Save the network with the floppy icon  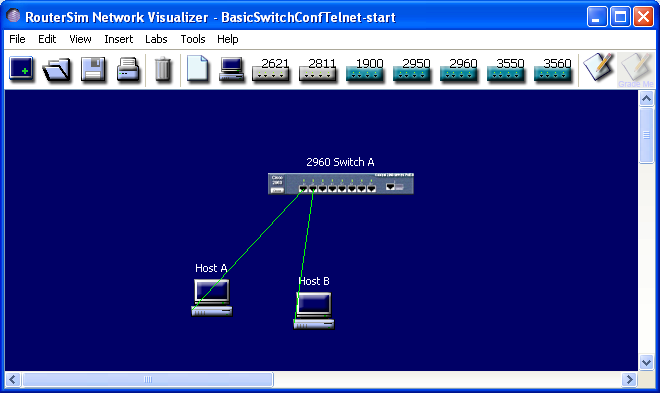[x=93, y=69]
